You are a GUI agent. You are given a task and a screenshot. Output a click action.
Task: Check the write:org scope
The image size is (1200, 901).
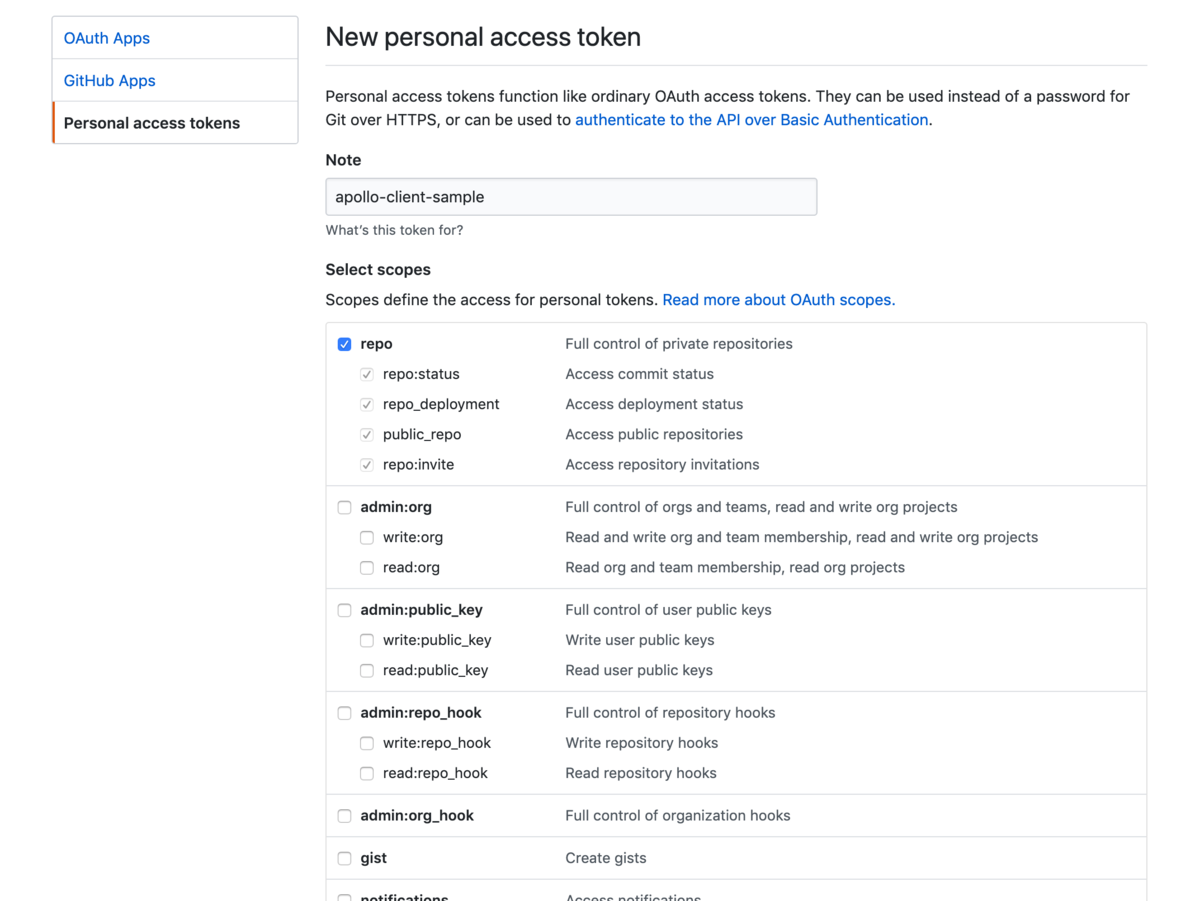tap(367, 537)
